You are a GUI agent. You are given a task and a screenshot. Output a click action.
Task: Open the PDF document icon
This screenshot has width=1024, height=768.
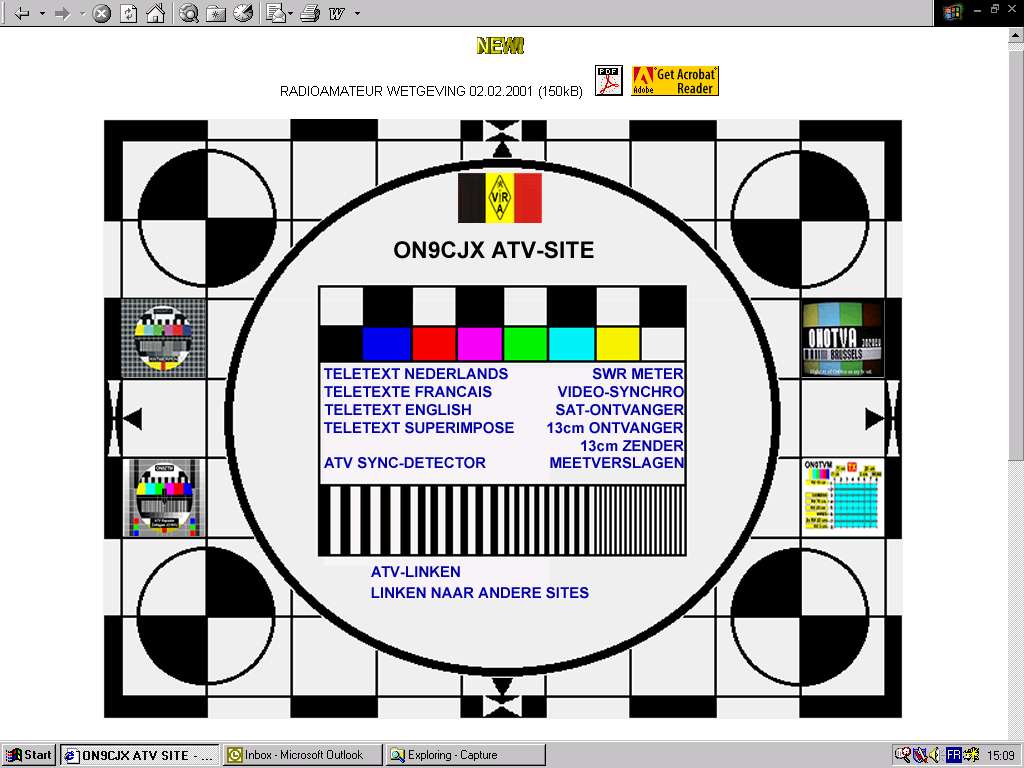coord(609,81)
